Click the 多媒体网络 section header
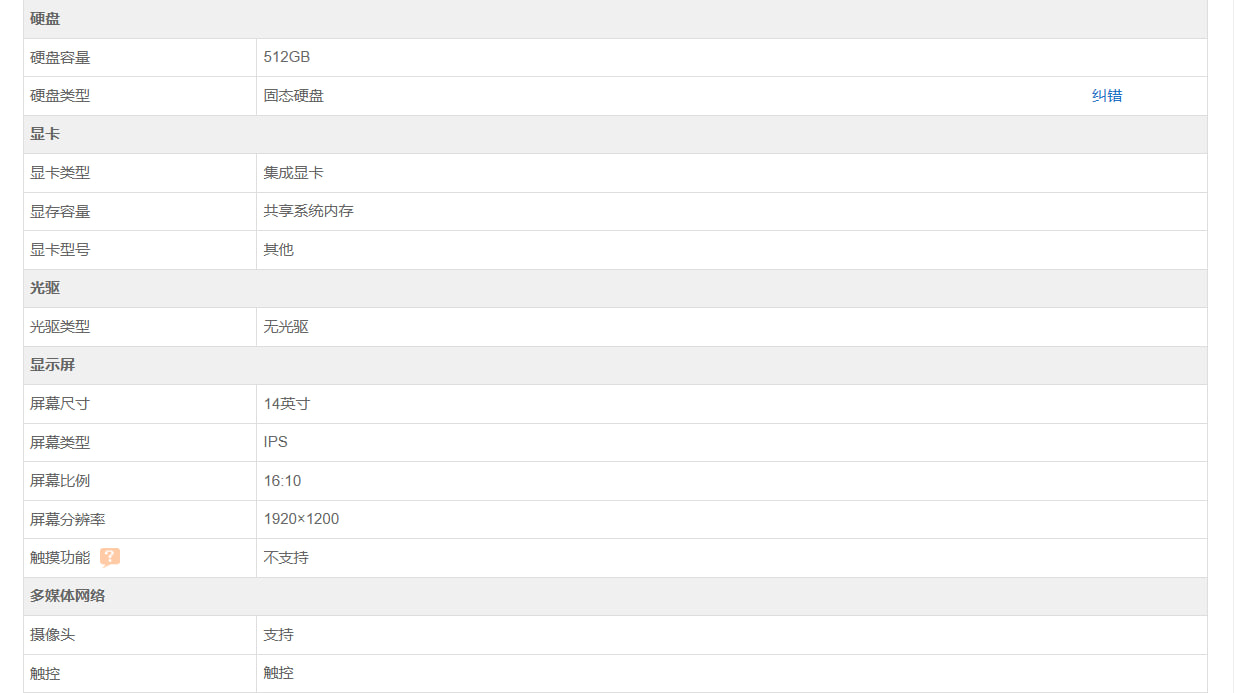This screenshot has height=693, width=1234. pos(67,596)
